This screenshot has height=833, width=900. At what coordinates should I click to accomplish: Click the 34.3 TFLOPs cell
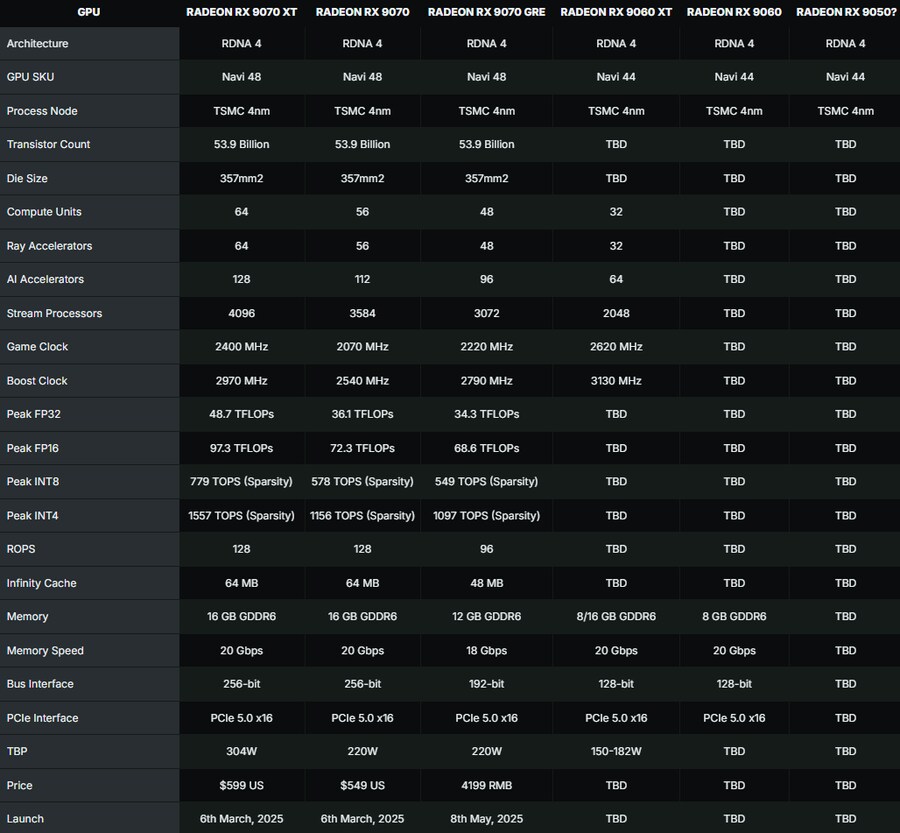pos(486,414)
